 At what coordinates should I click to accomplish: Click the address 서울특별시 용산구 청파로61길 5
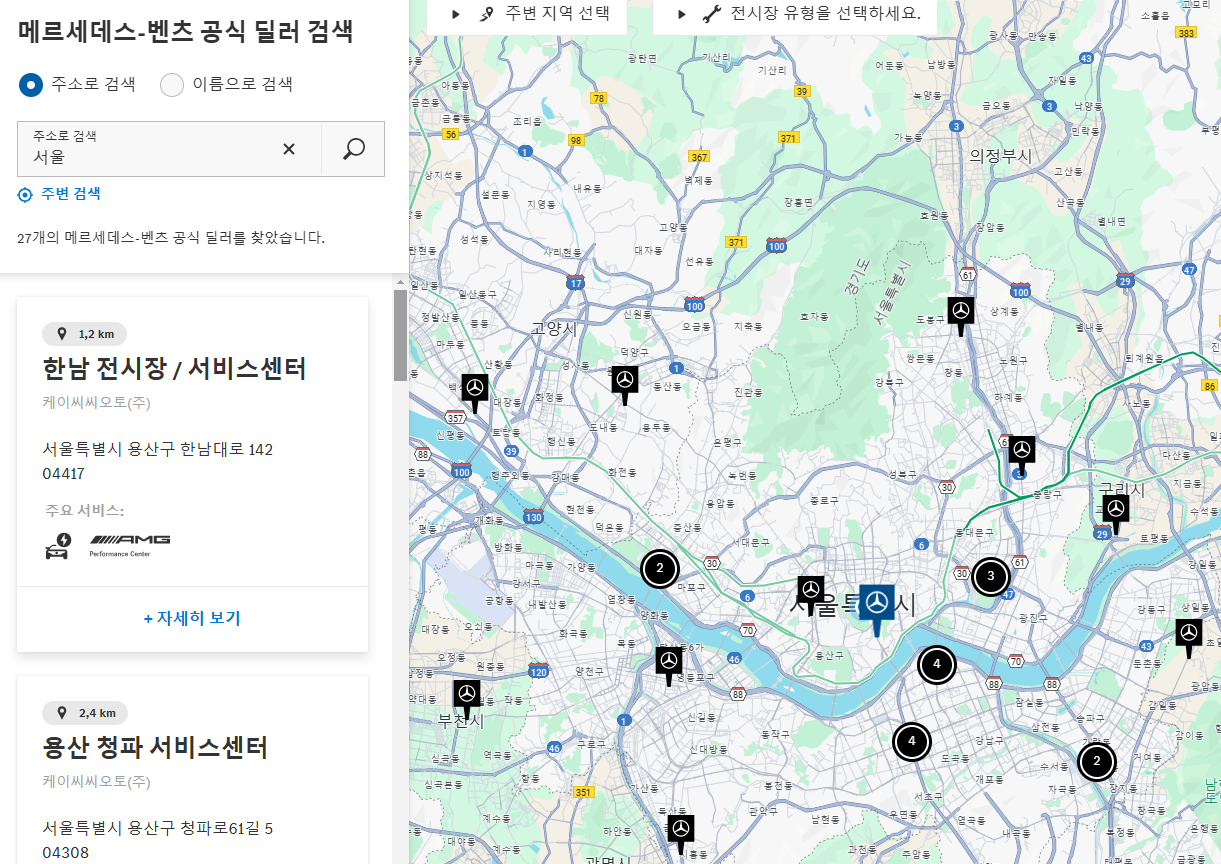click(158, 829)
